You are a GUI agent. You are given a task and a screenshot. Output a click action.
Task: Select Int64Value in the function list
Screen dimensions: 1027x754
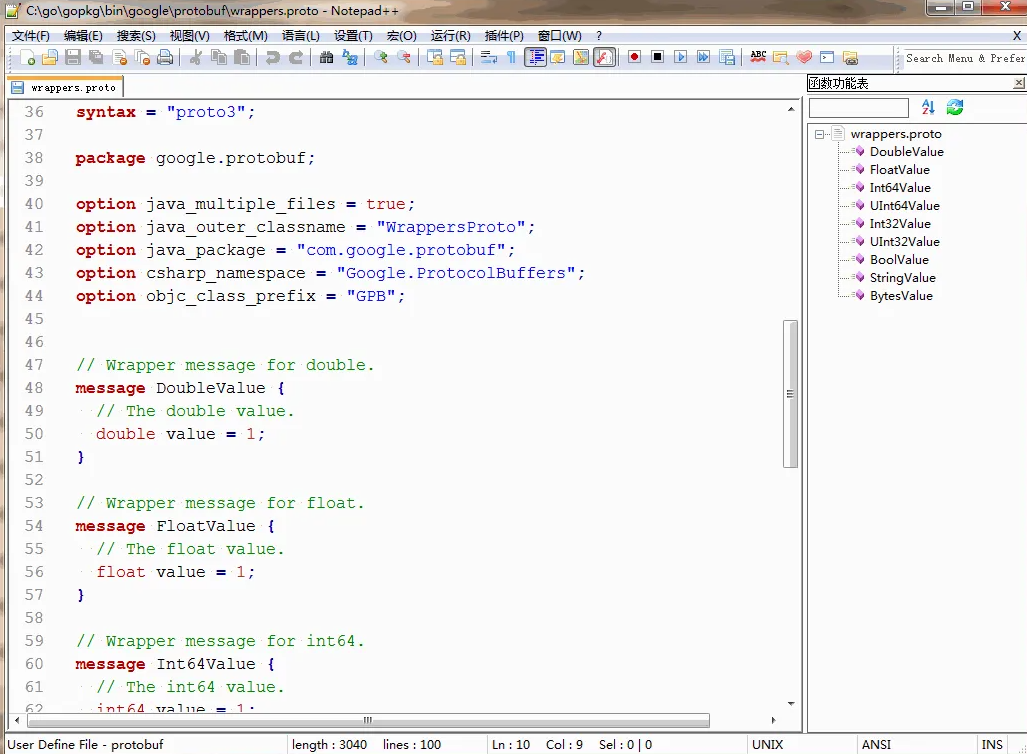coord(900,188)
